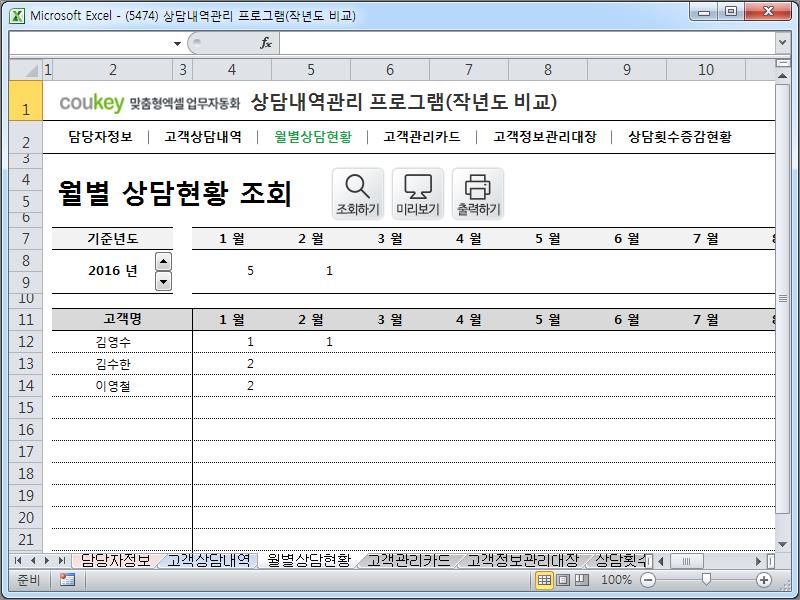Click the 고객명 column header cell
800x600 pixels.
(x=122, y=319)
